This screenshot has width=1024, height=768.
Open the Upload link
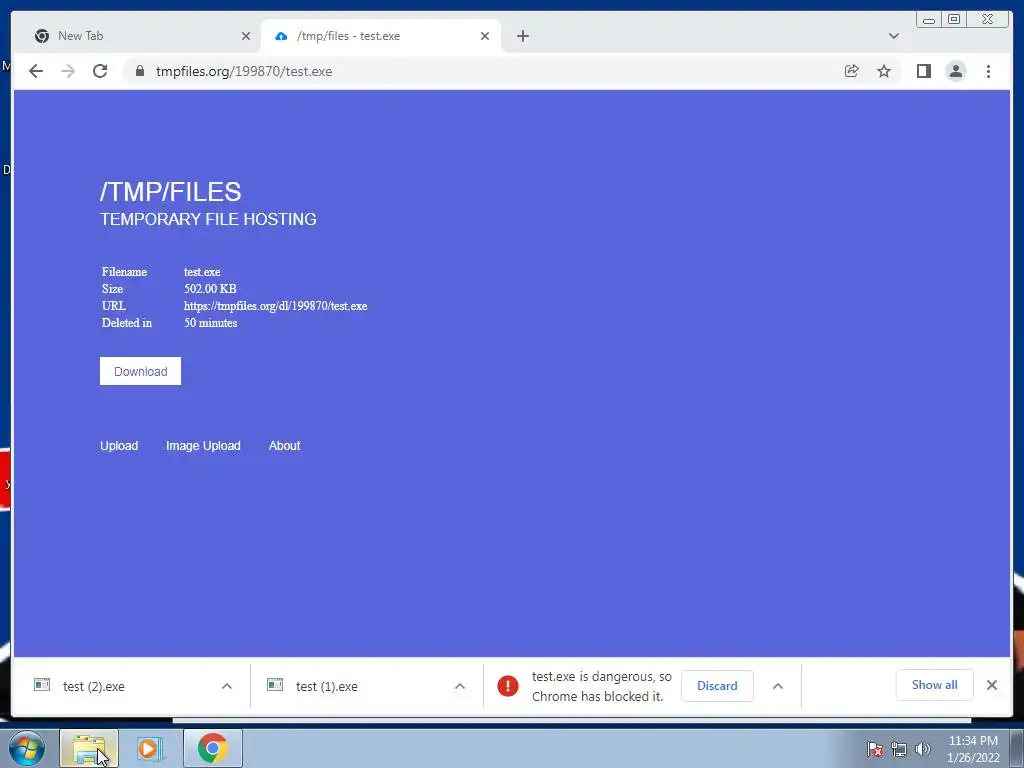(119, 445)
